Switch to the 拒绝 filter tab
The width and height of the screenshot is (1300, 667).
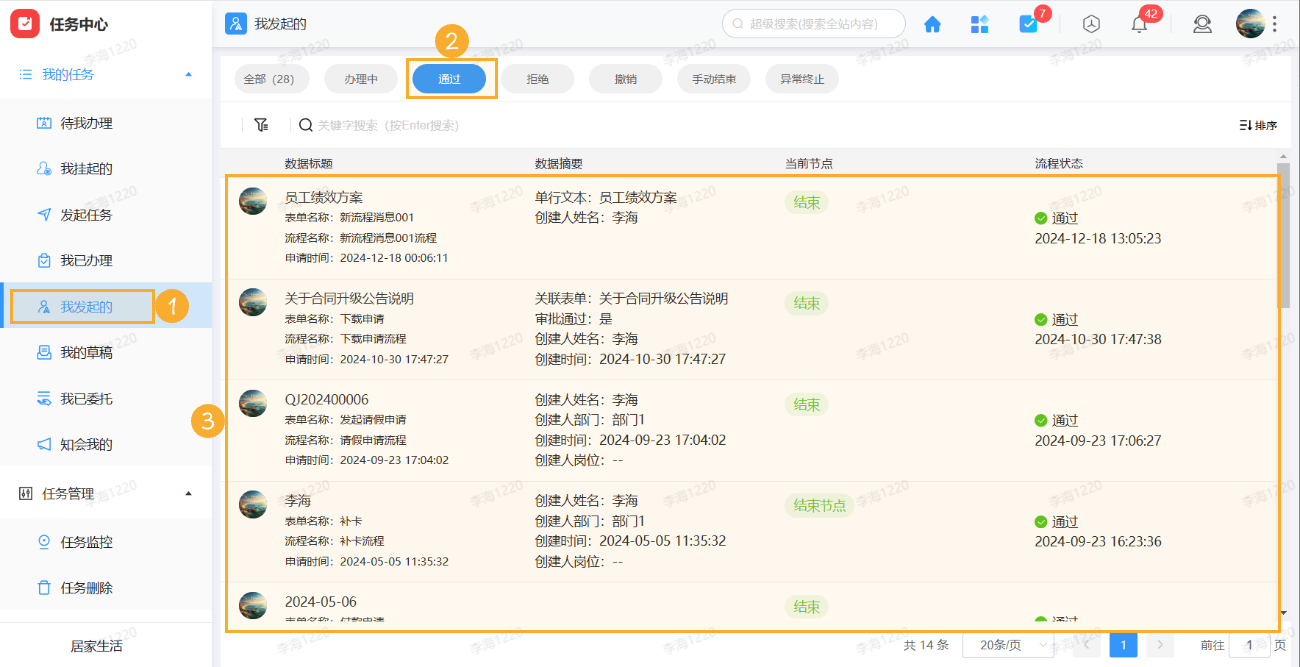pyautogui.click(x=537, y=77)
